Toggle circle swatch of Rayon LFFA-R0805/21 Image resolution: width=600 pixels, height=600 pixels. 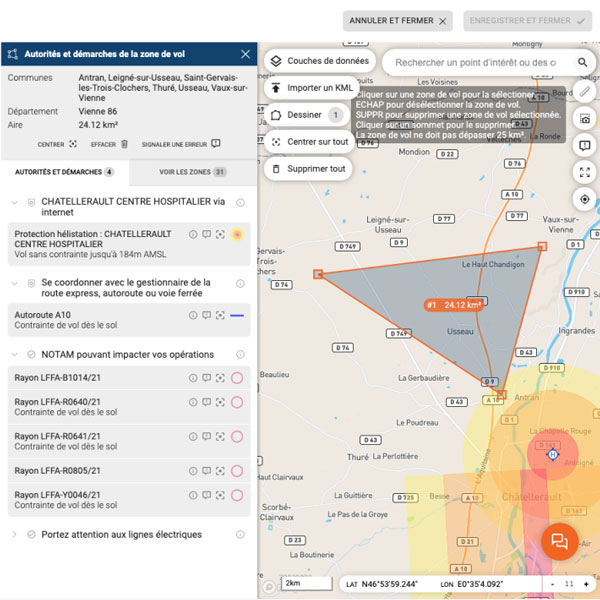(237, 471)
